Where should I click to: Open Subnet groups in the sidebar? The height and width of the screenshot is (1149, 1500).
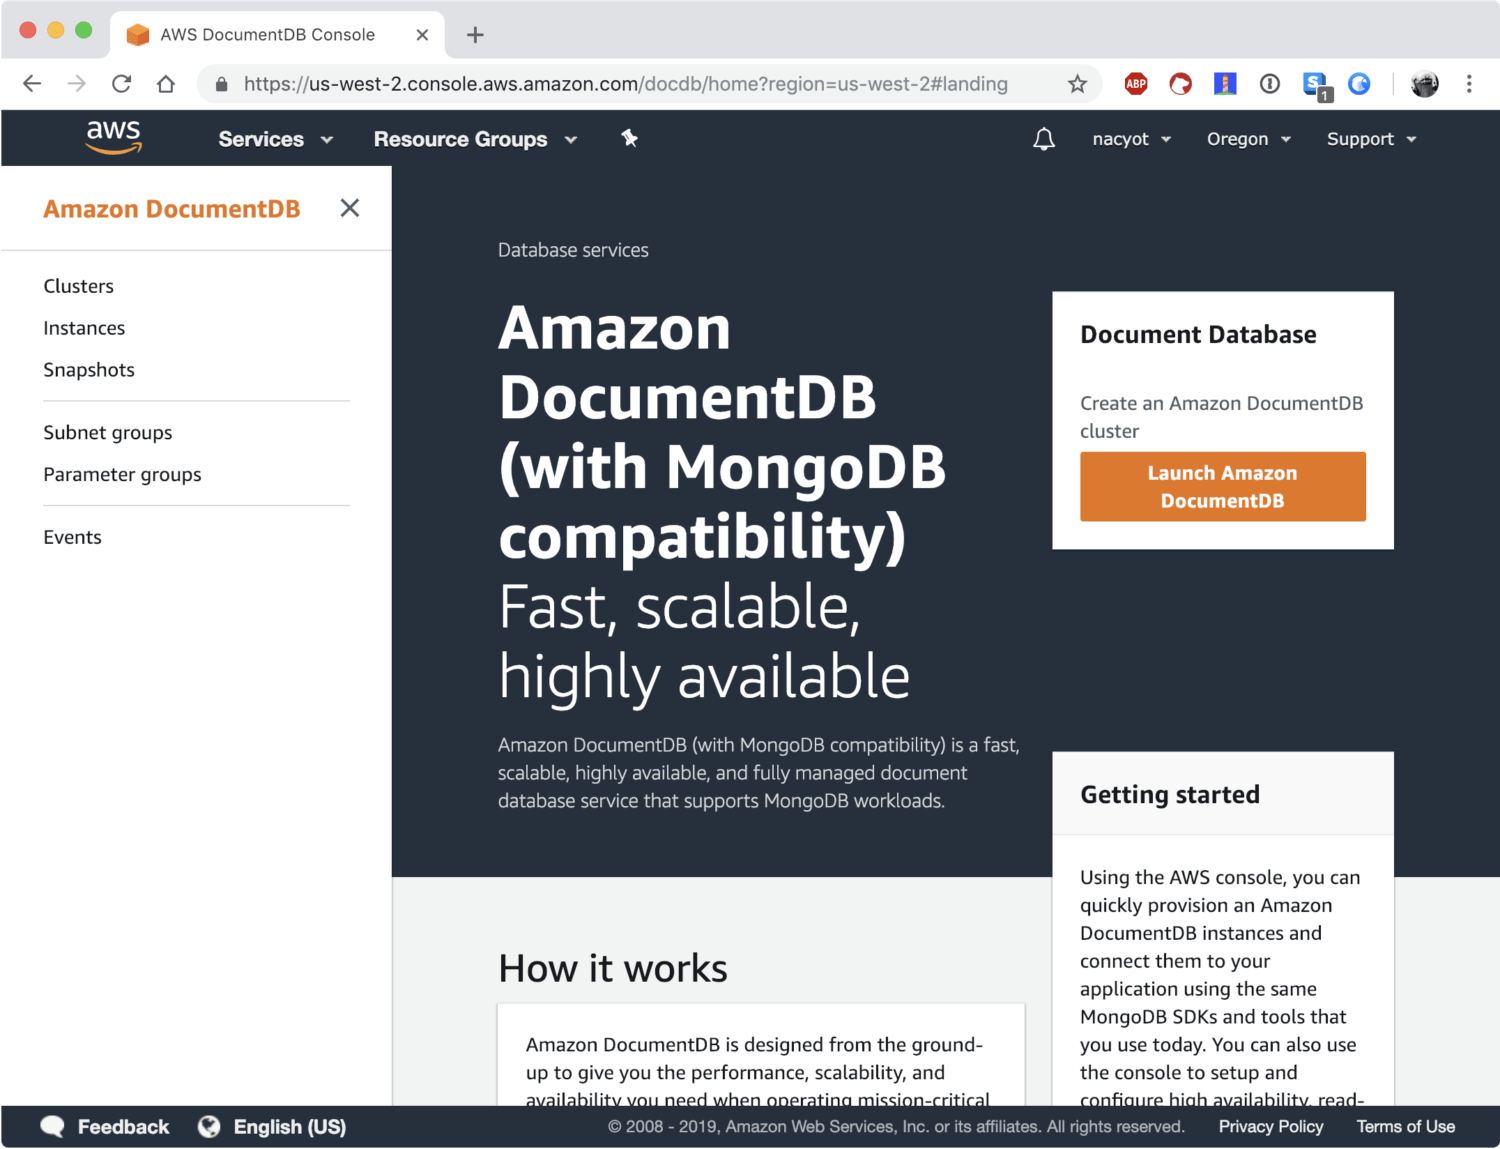click(108, 433)
